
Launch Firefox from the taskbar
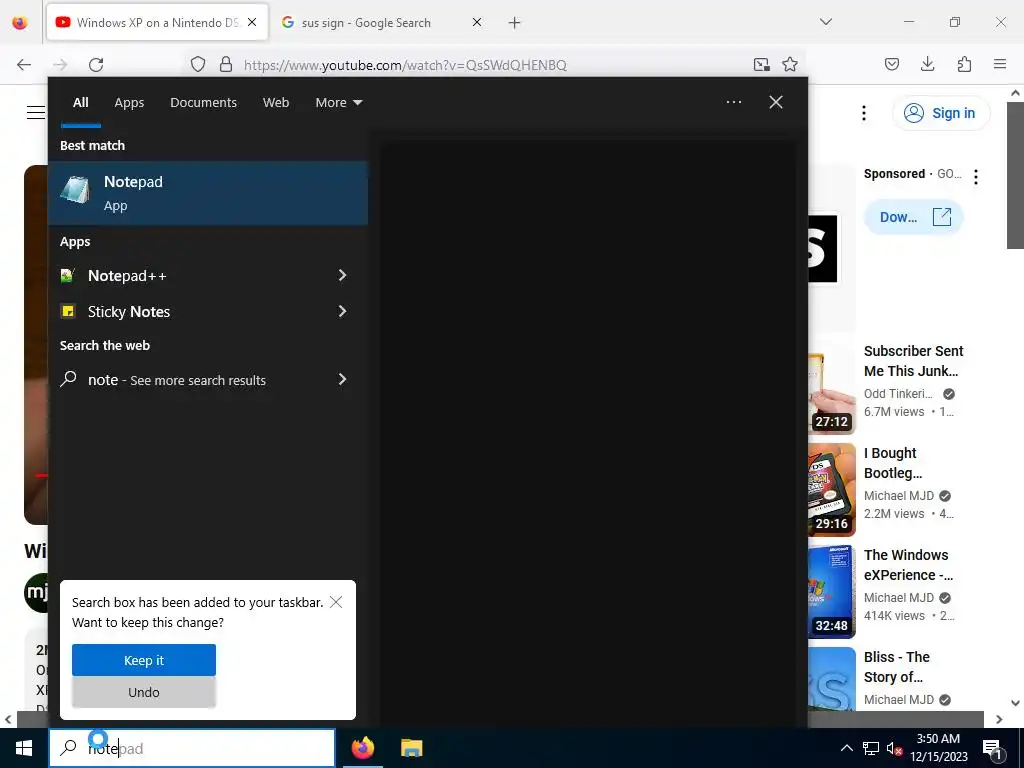tap(363, 748)
